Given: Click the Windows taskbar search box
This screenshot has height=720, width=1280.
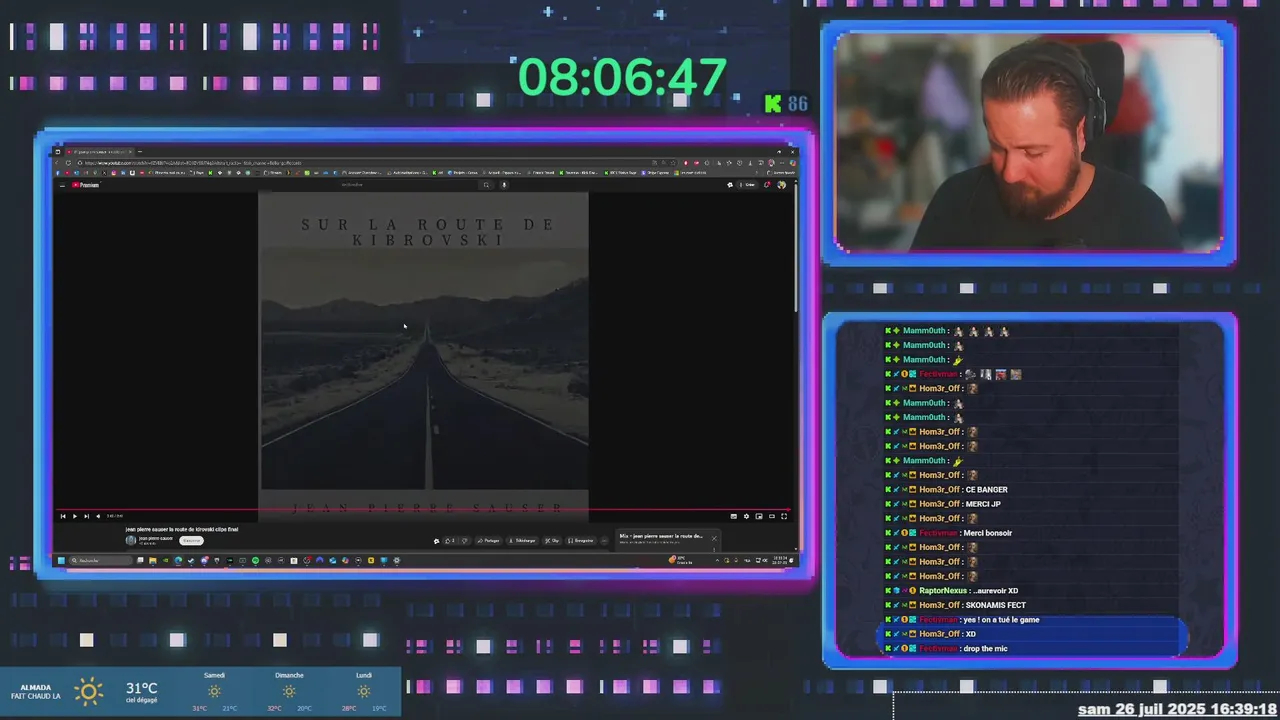Looking at the screenshot, I should coord(100,560).
